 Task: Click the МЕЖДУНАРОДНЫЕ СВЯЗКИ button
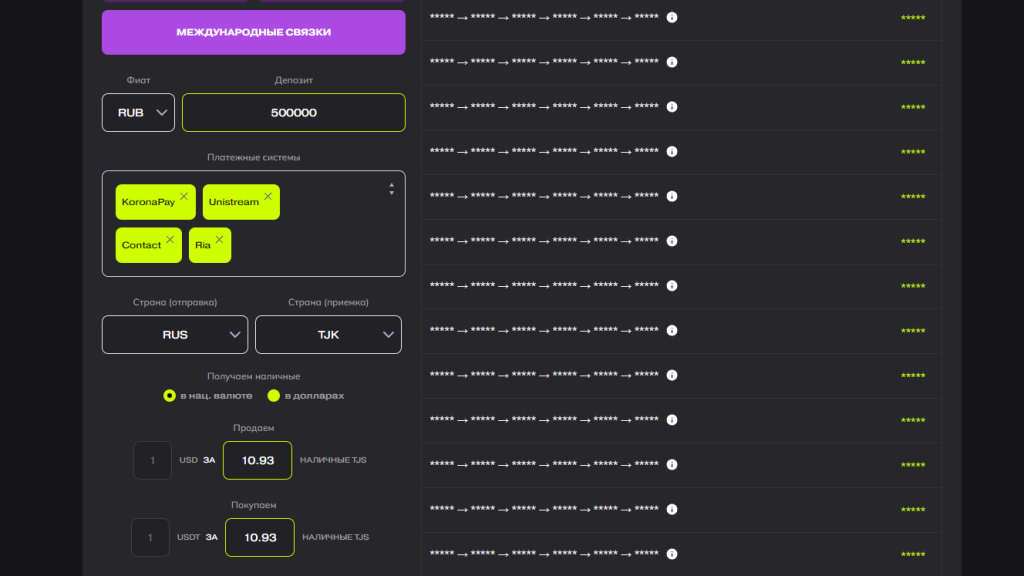(253, 32)
